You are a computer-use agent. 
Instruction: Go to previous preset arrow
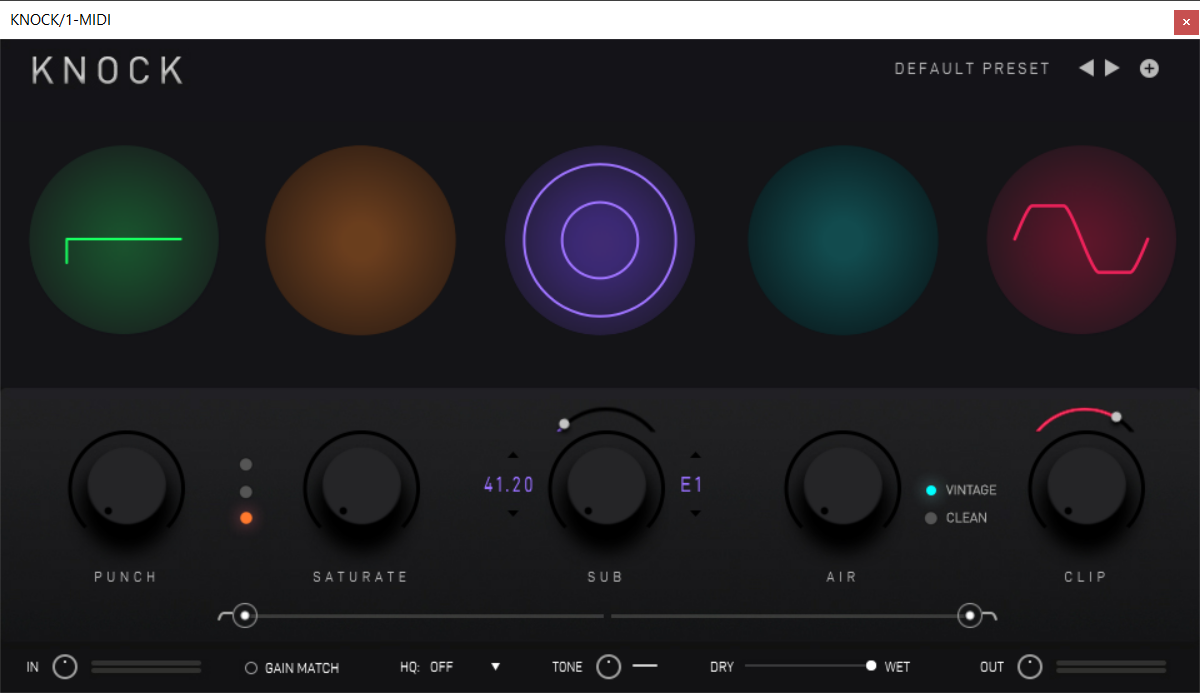[x=1086, y=68]
